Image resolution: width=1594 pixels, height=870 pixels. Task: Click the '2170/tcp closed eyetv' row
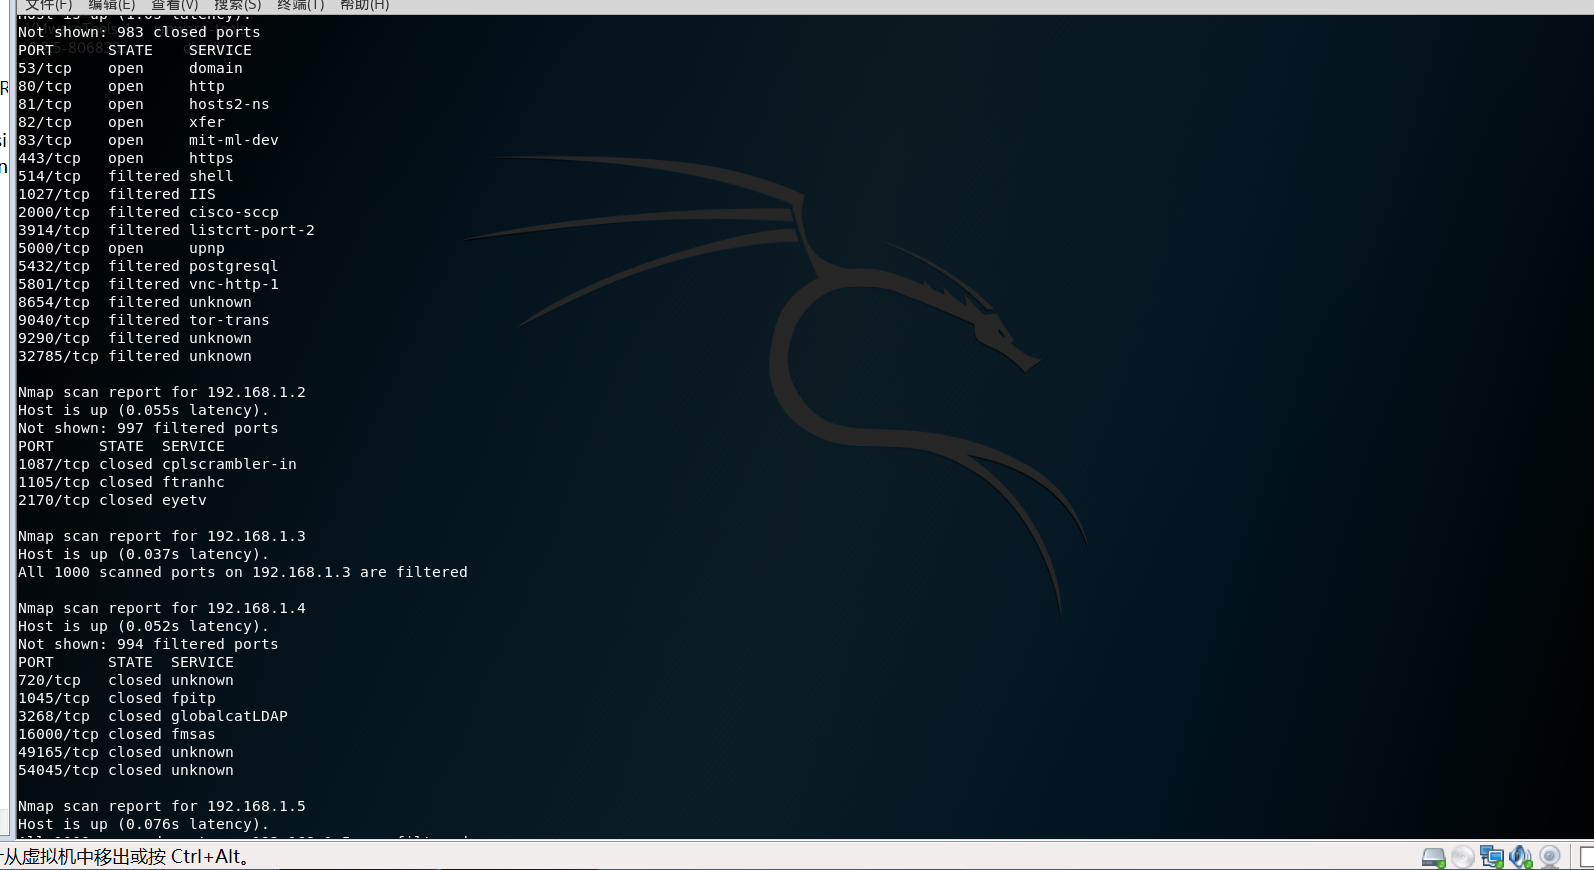[112, 500]
